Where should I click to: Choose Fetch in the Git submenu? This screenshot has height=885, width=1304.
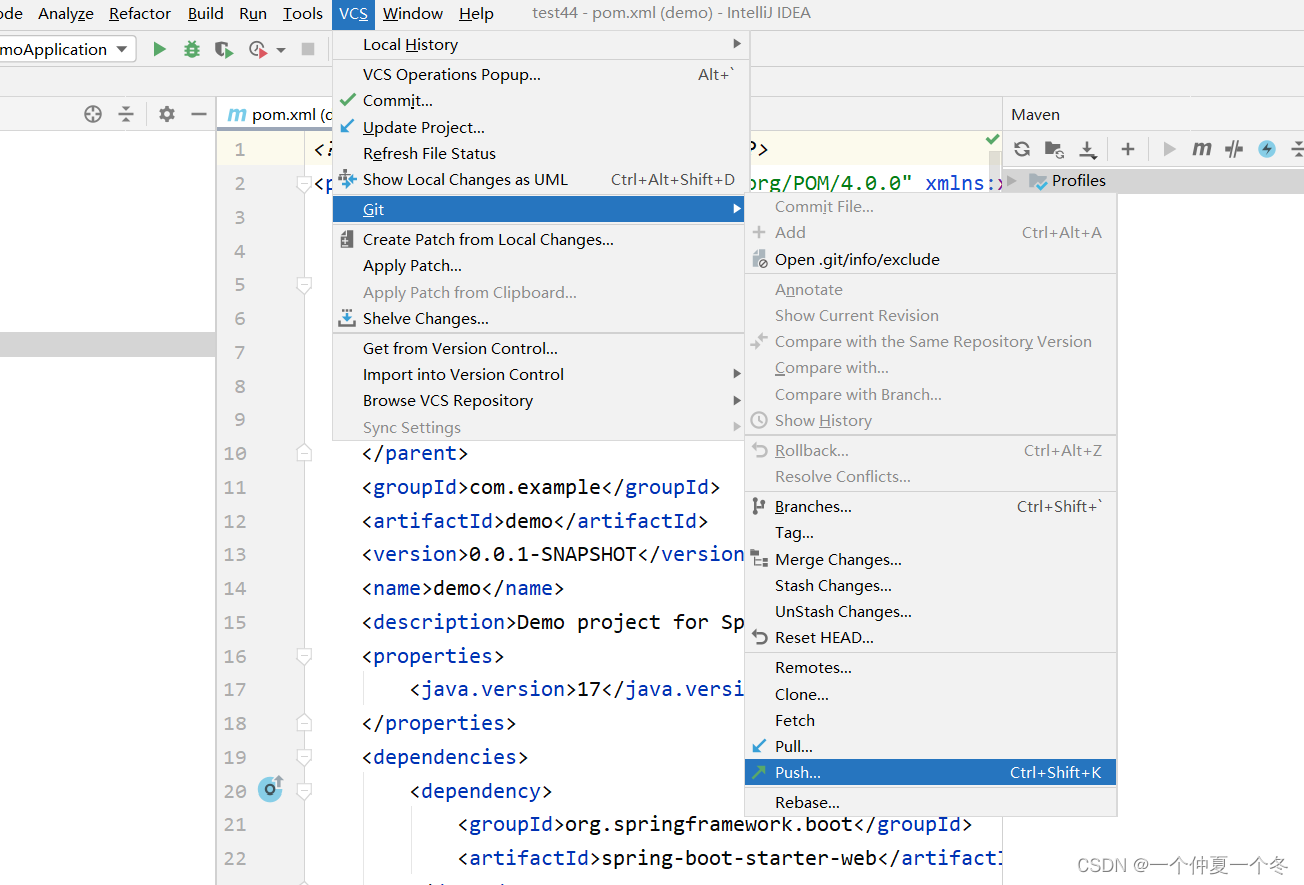tap(931, 720)
